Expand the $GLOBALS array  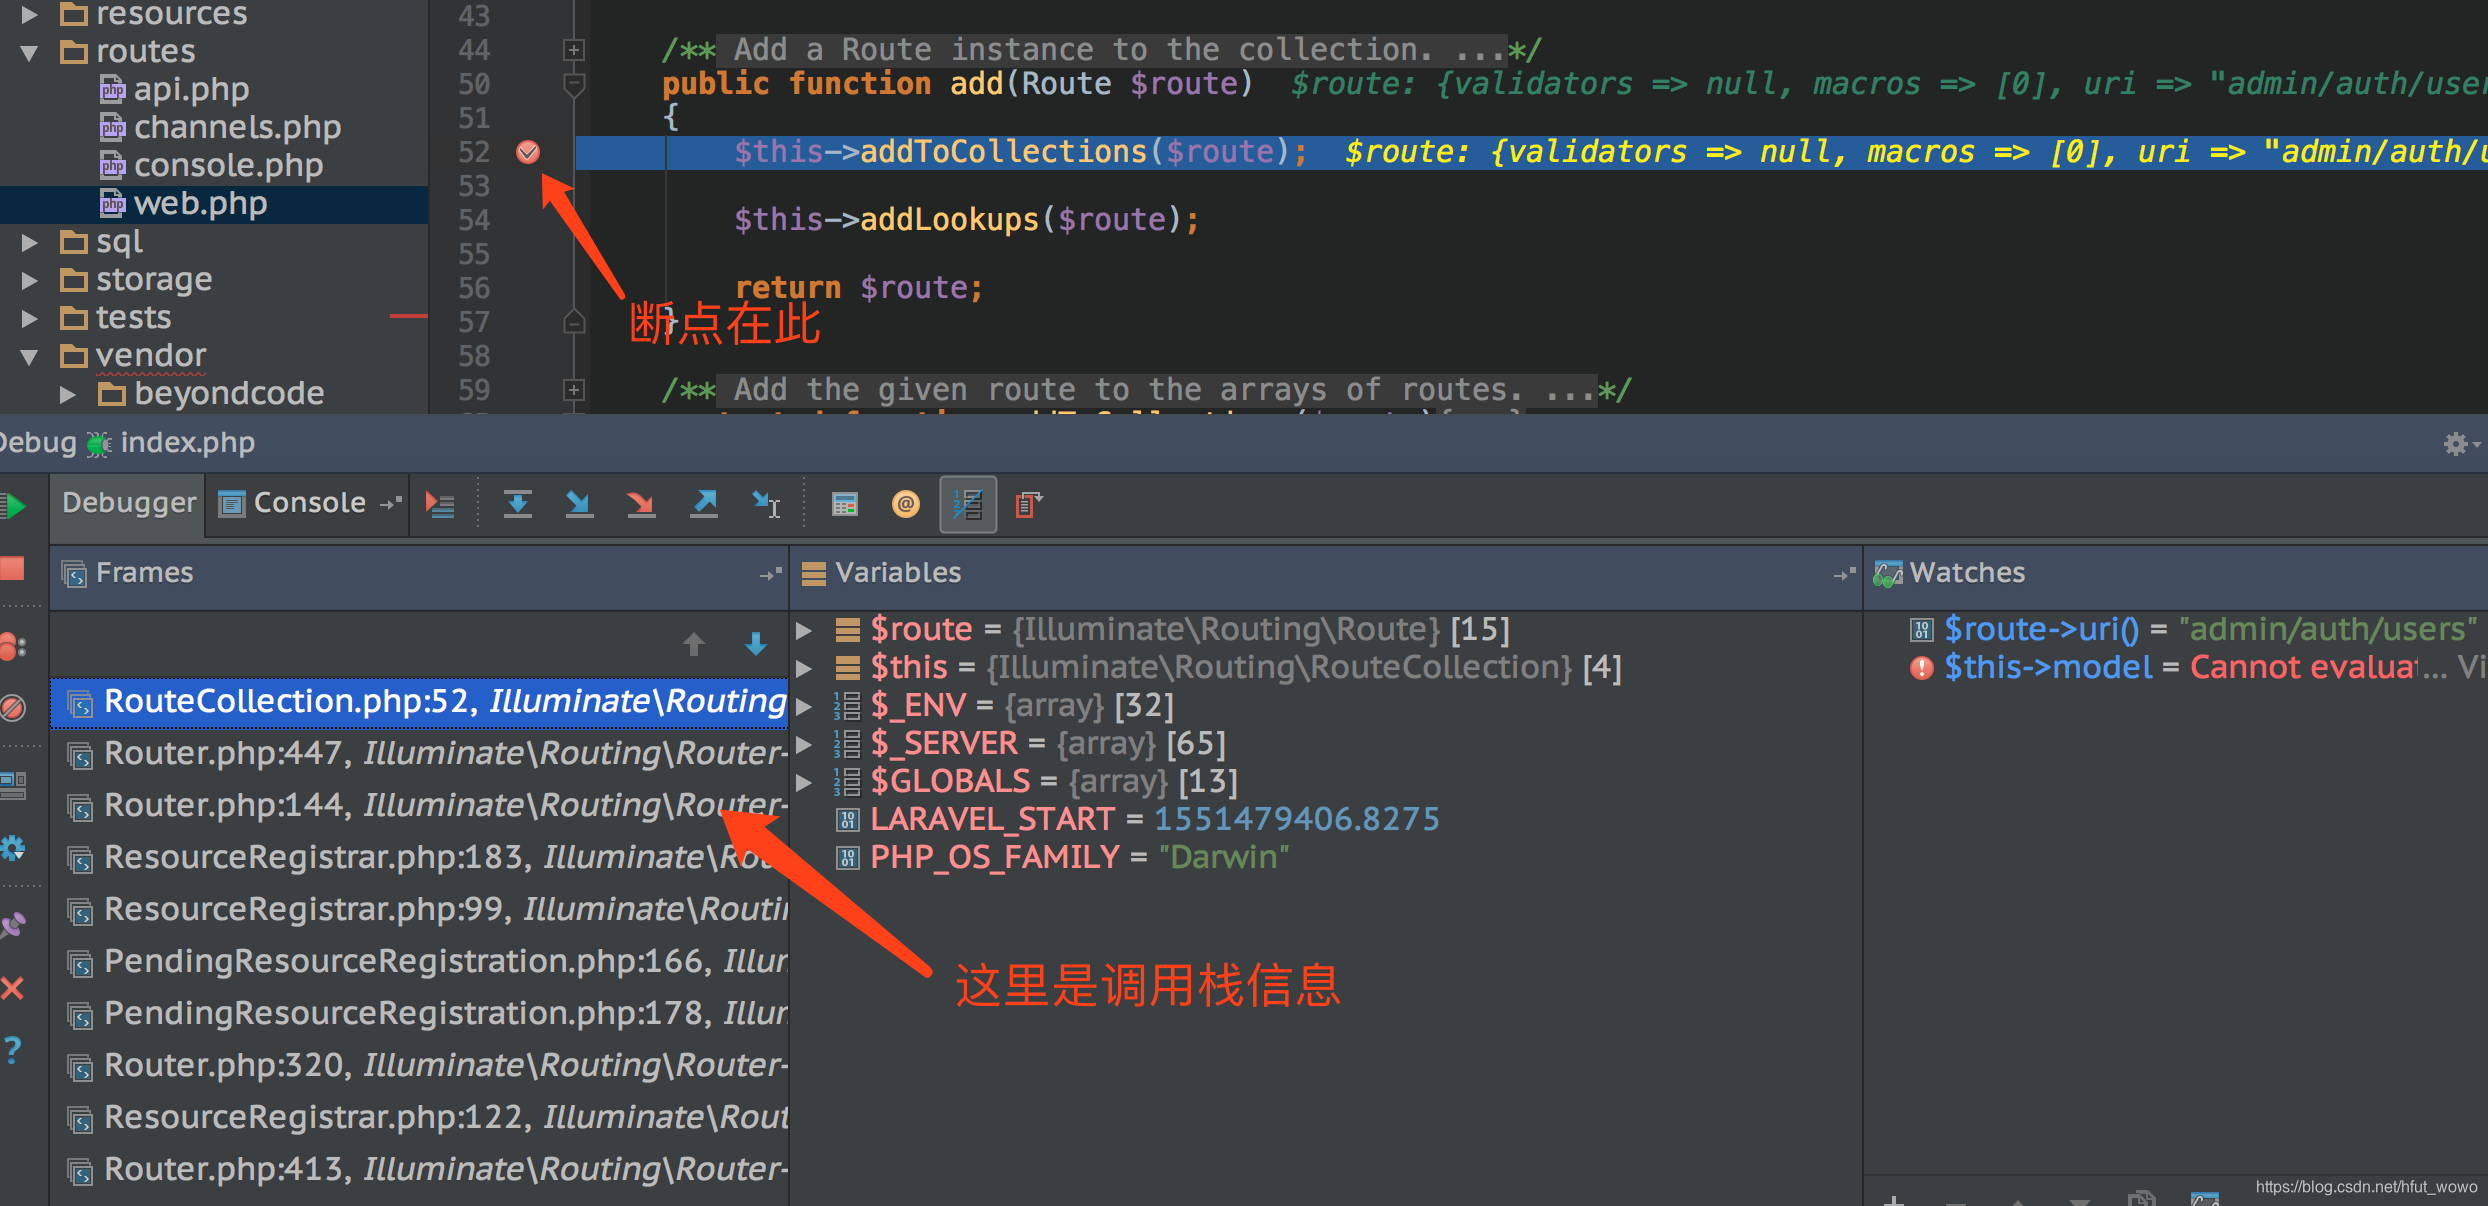804,782
